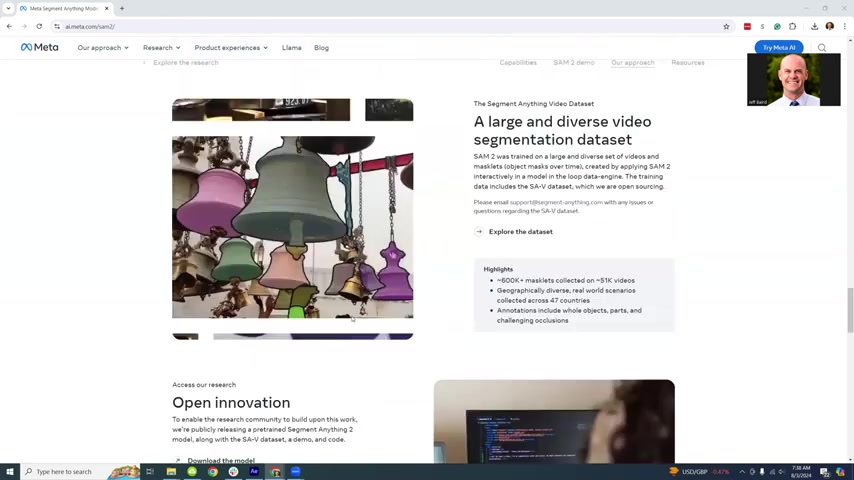Click the gray S extension icon
Viewport: 854px width, 480px height.
[762, 26]
